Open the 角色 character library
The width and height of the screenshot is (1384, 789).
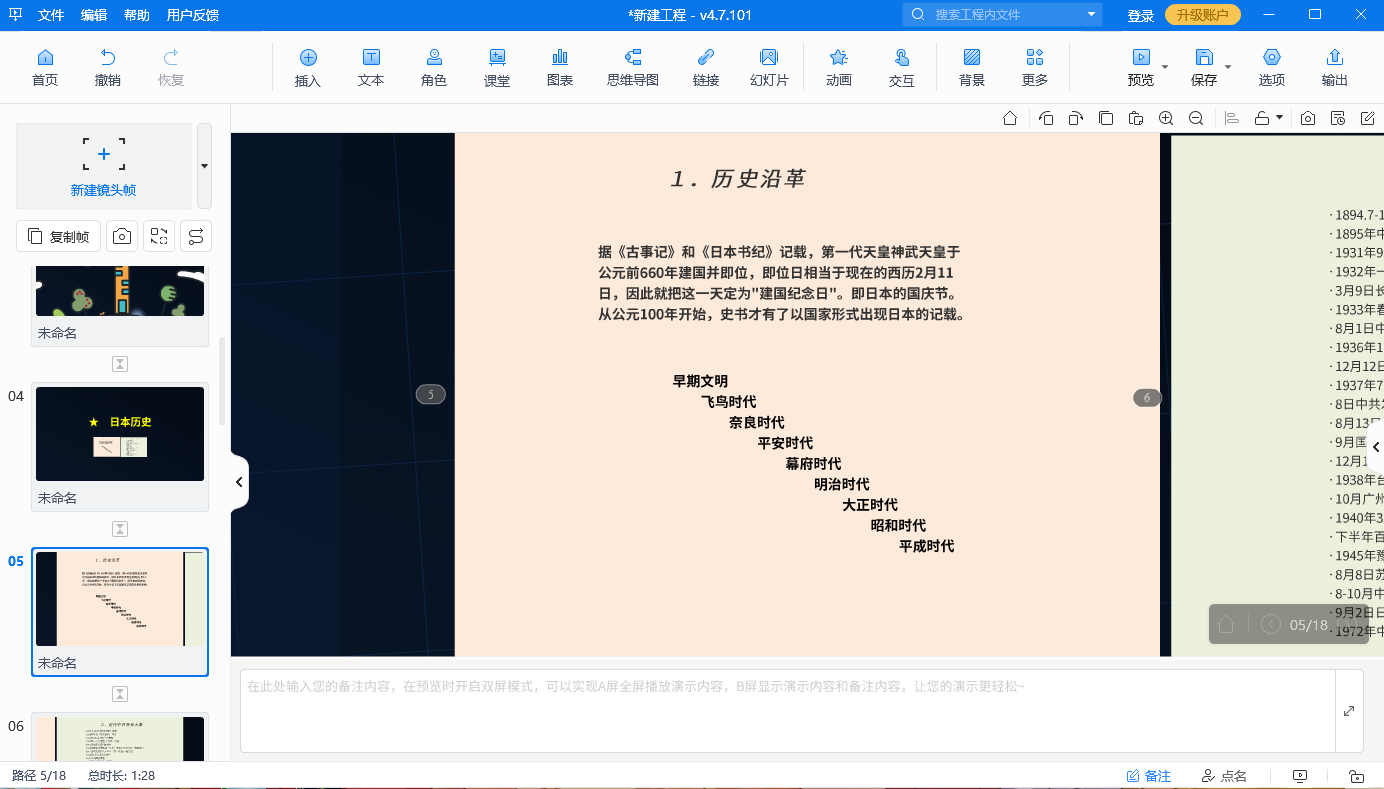point(434,67)
